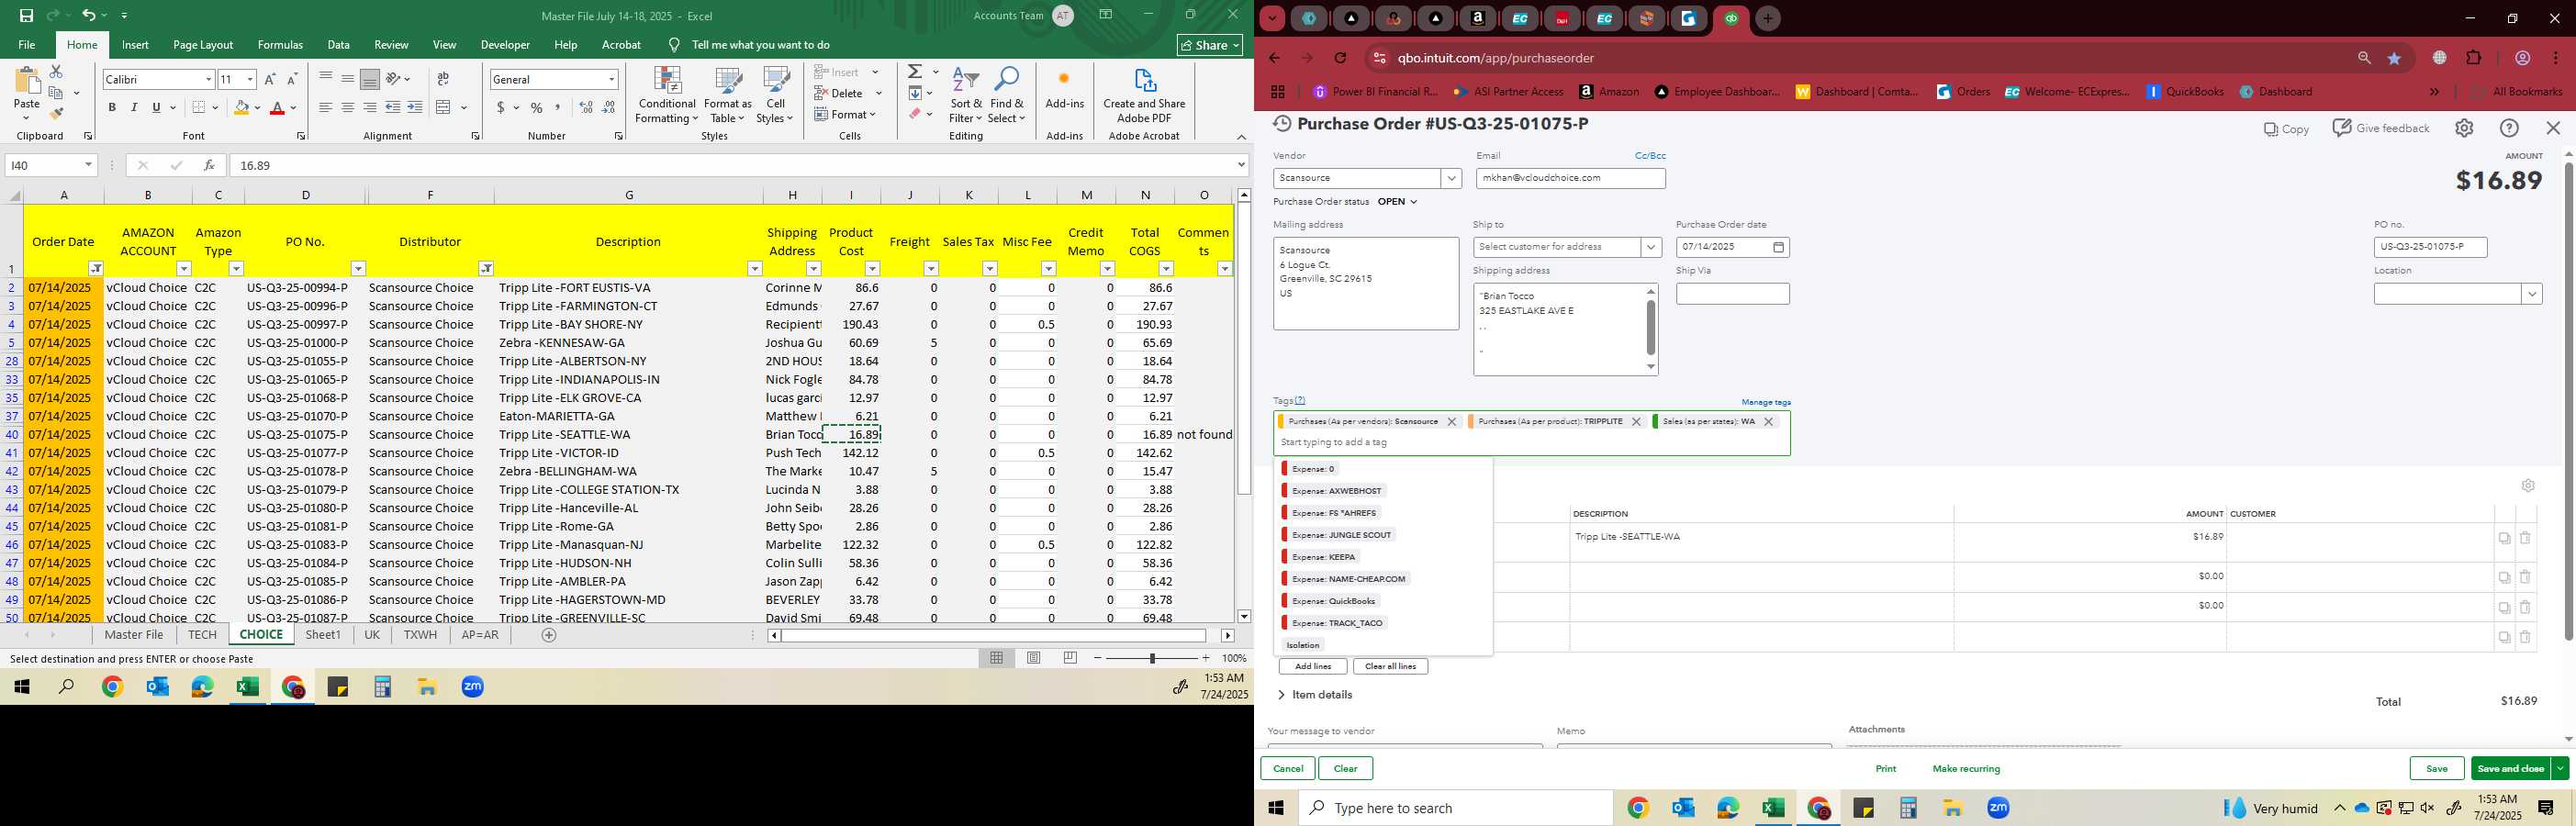
Task: Open the File menu in Excel
Action: 27,45
